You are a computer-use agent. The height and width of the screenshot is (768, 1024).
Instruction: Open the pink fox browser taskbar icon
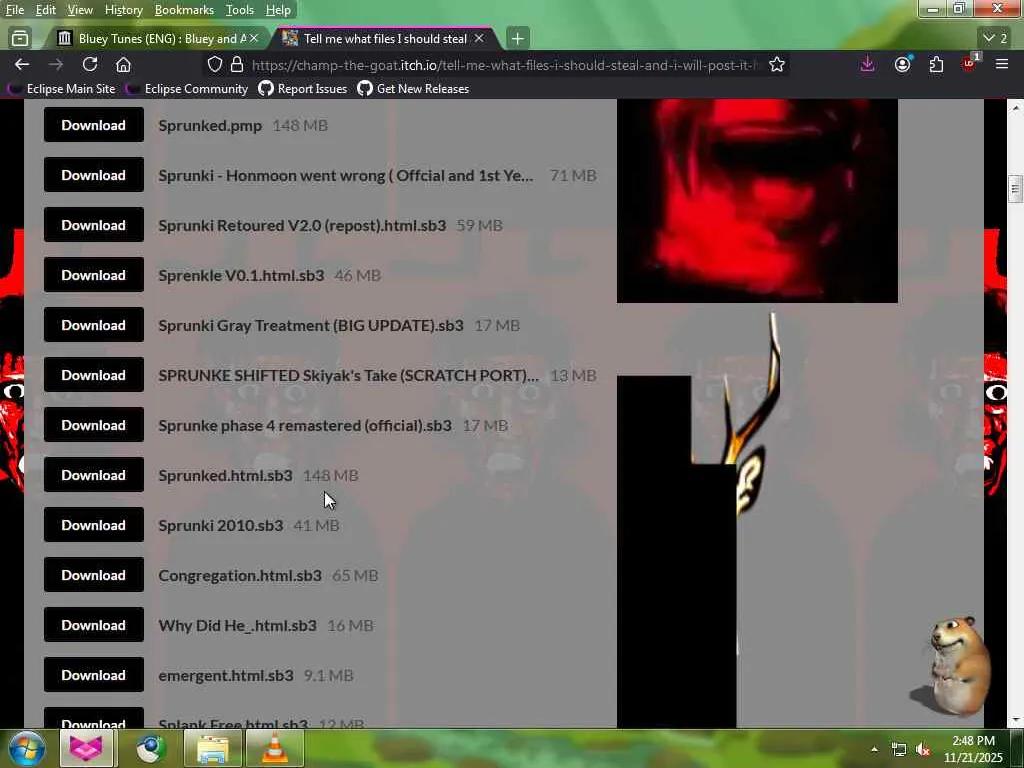(87, 748)
